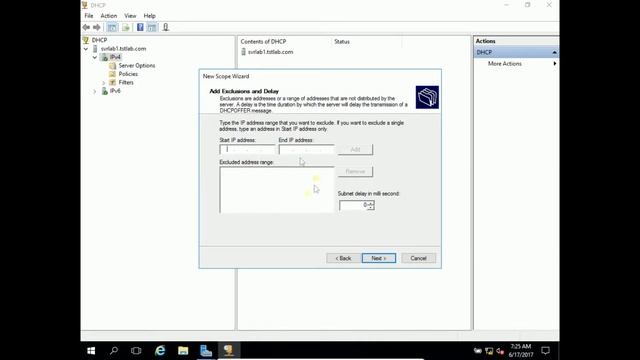Collapse the svrlab1.tstlab.com tree node

[86, 49]
